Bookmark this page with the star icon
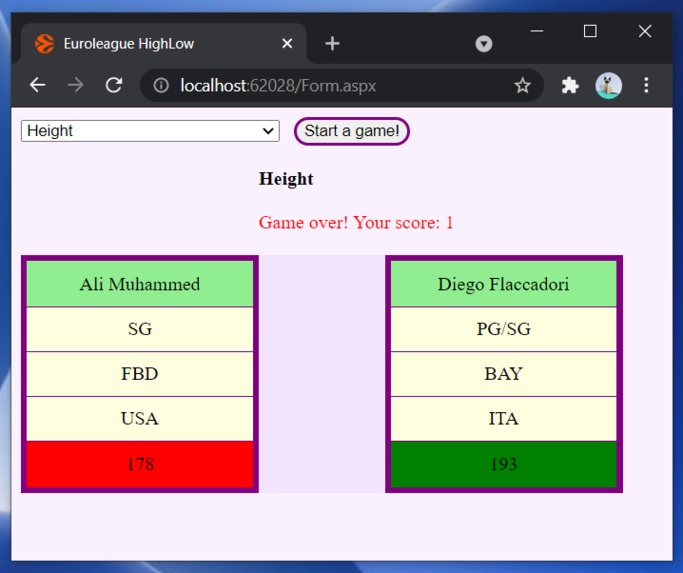 (522, 85)
